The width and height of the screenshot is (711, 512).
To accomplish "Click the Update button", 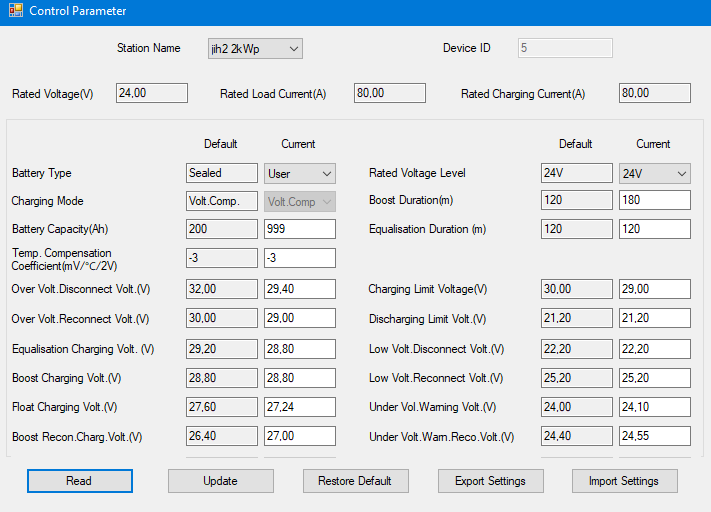I will (220, 481).
